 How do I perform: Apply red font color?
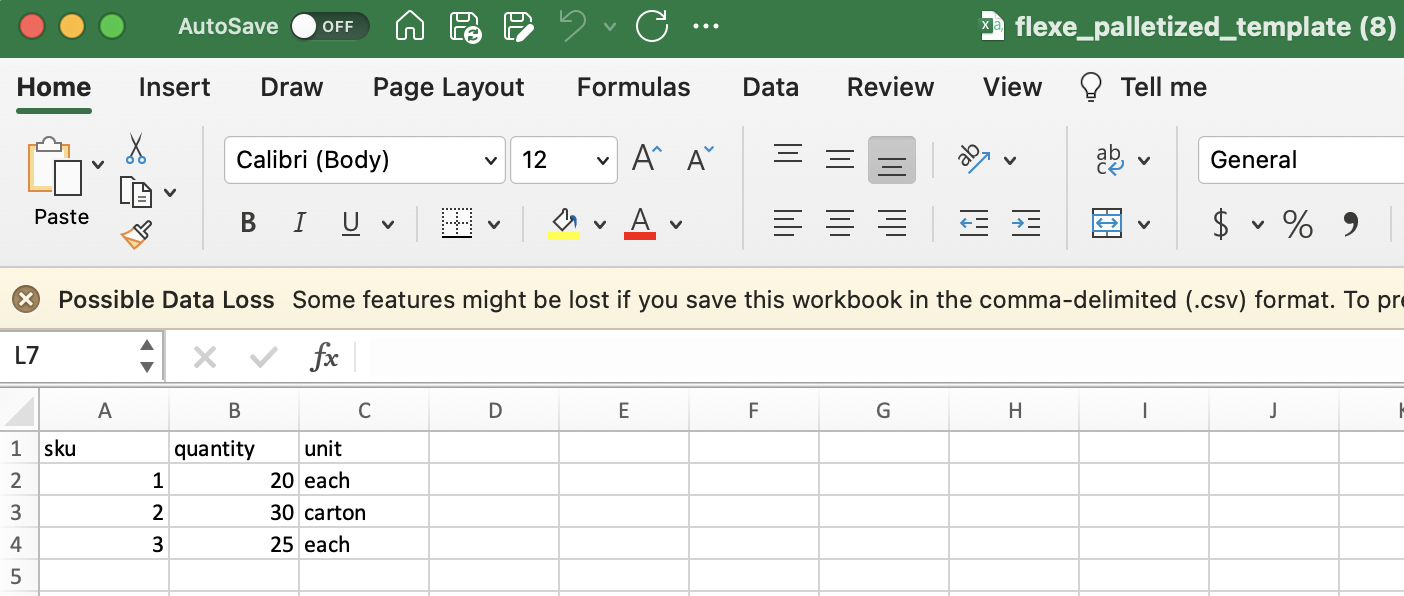(x=640, y=224)
